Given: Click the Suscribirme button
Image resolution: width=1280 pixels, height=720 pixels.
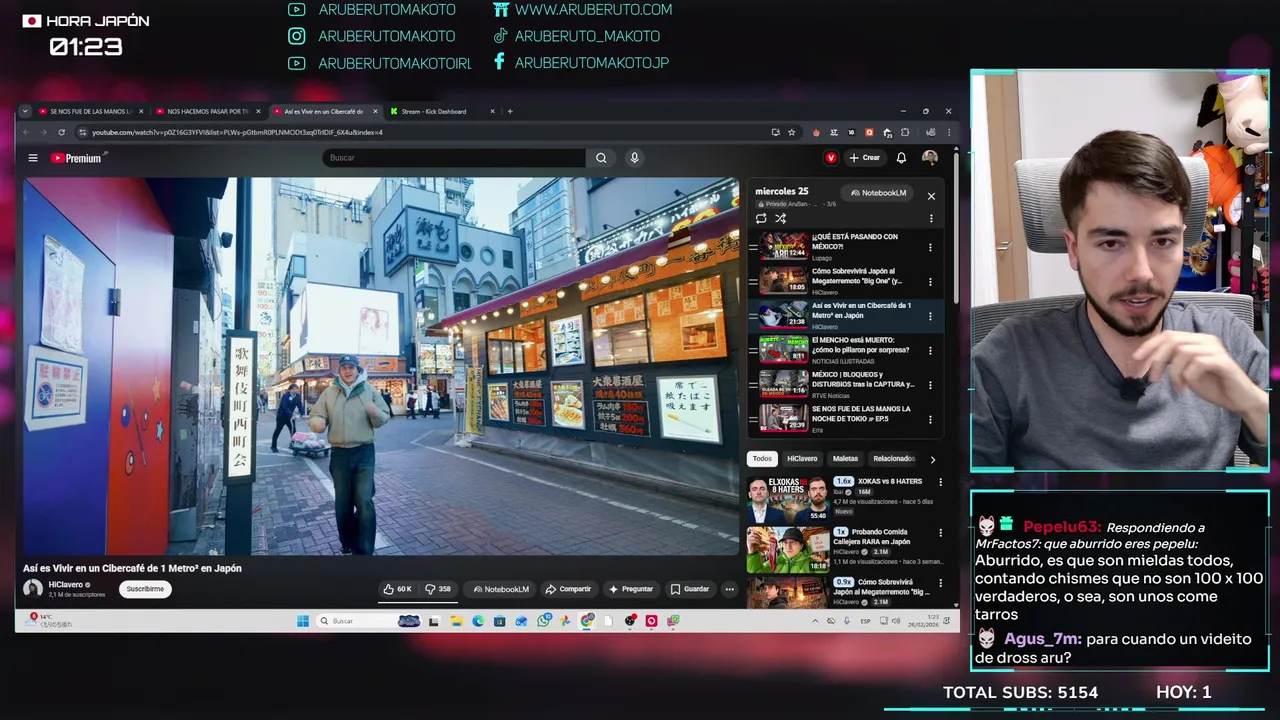Looking at the screenshot, I should coord(145,589).
